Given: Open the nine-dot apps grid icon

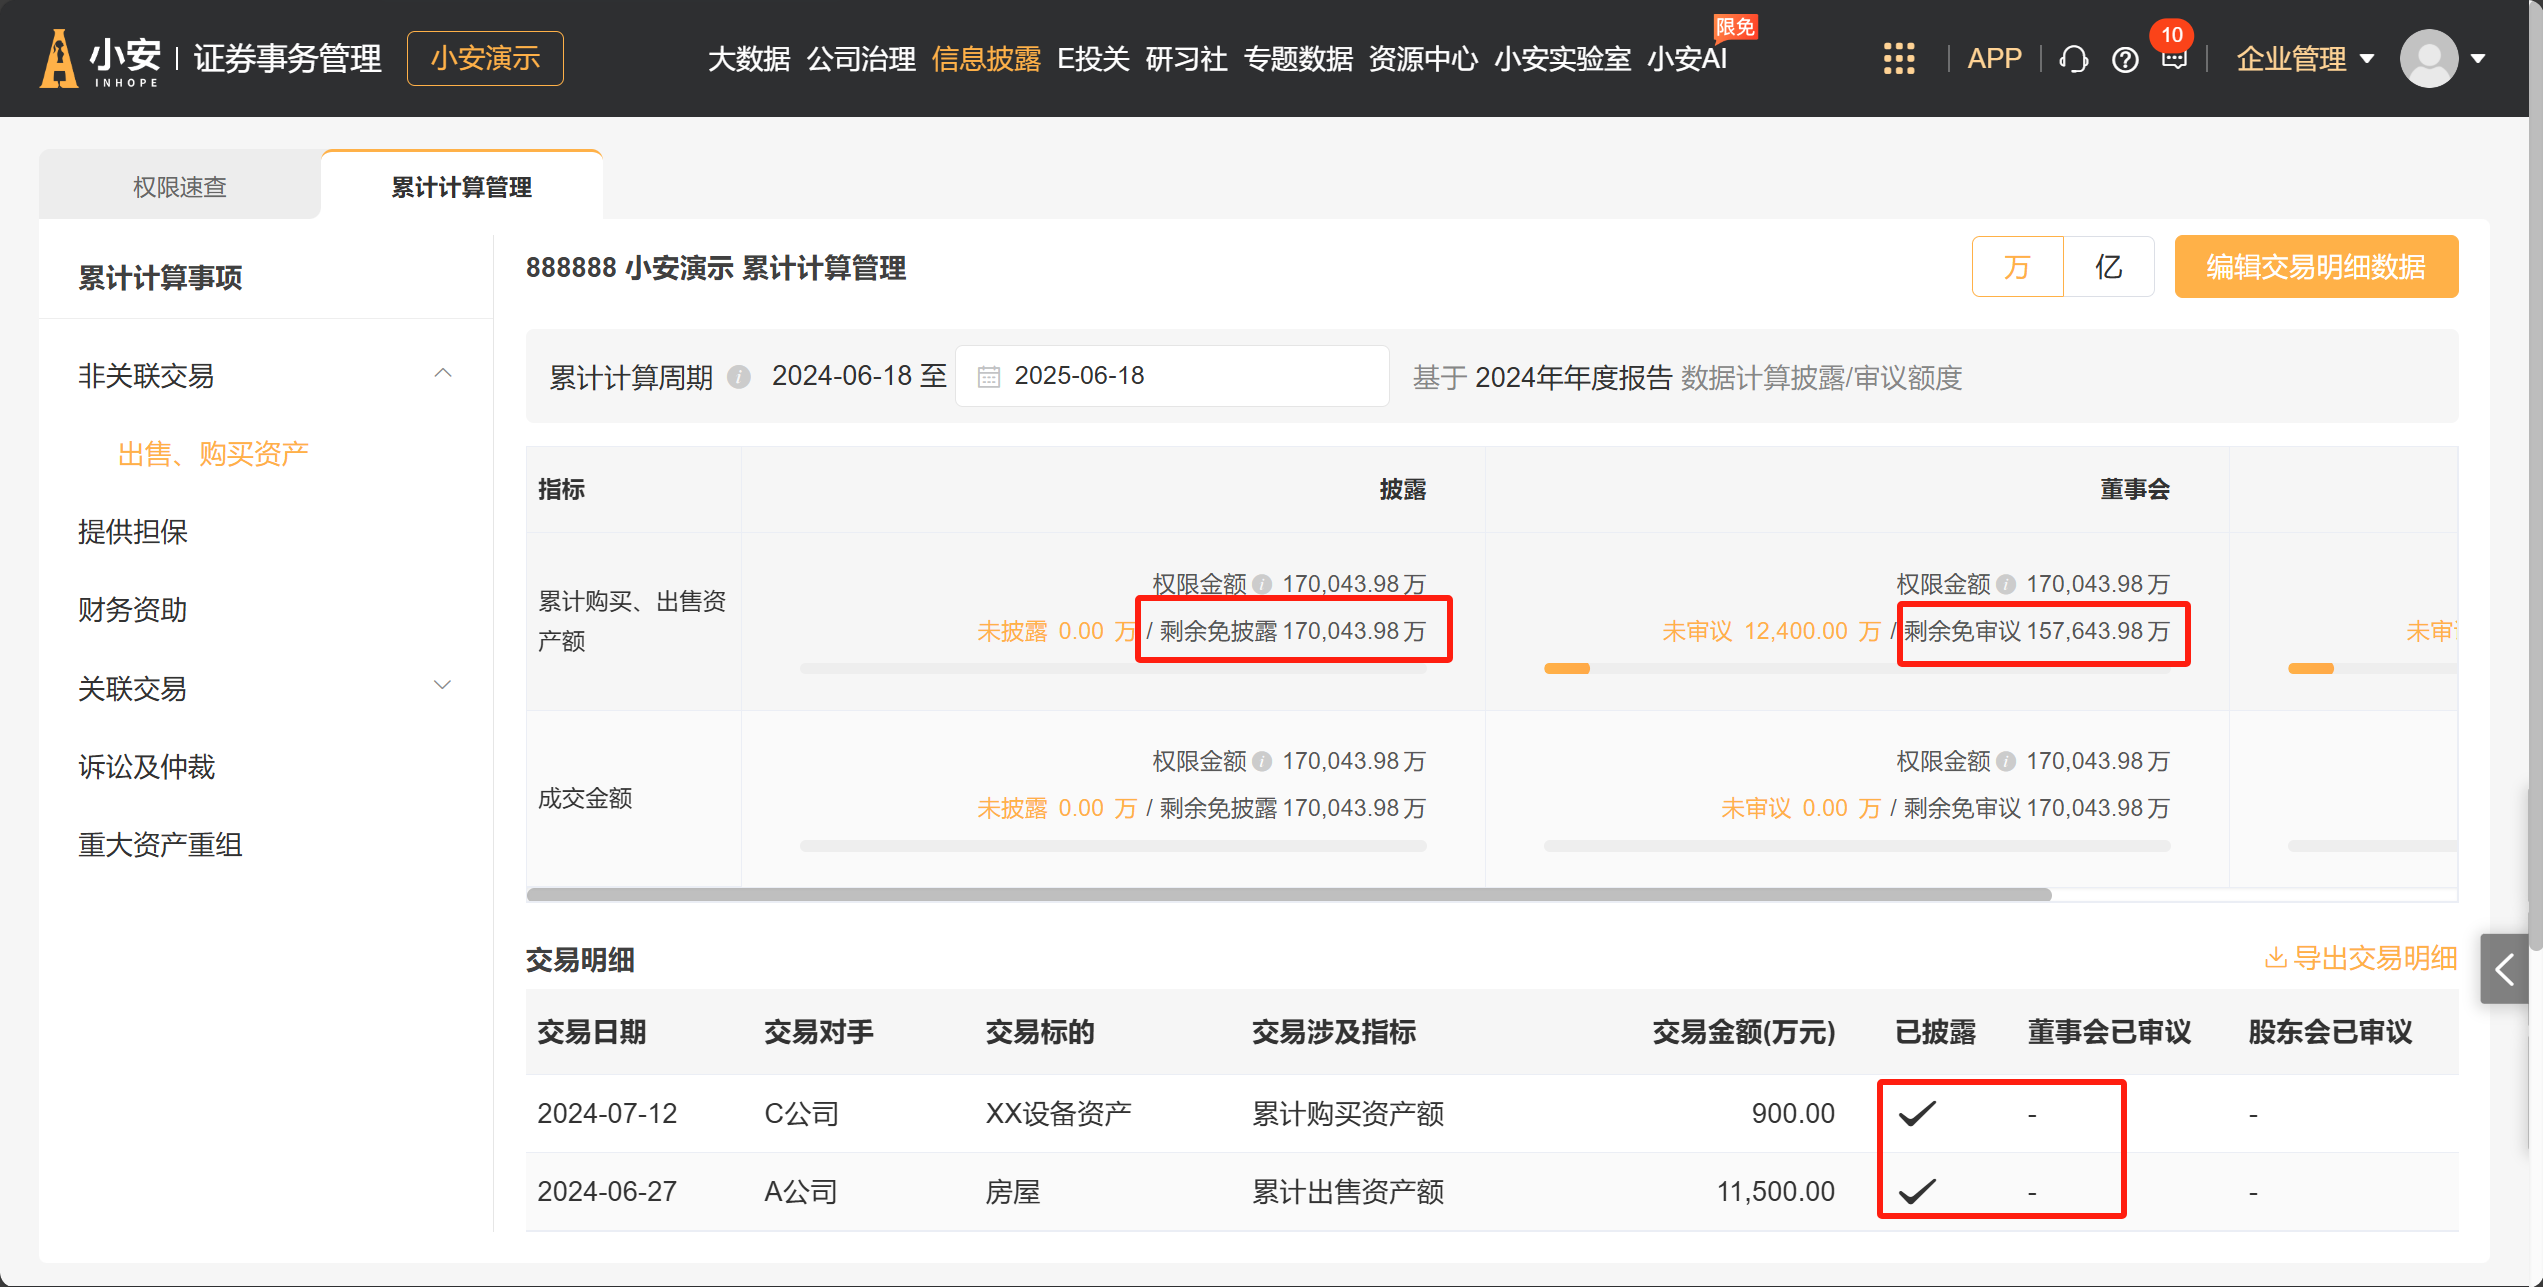Looking at the screenshot, I should 1898,59.
